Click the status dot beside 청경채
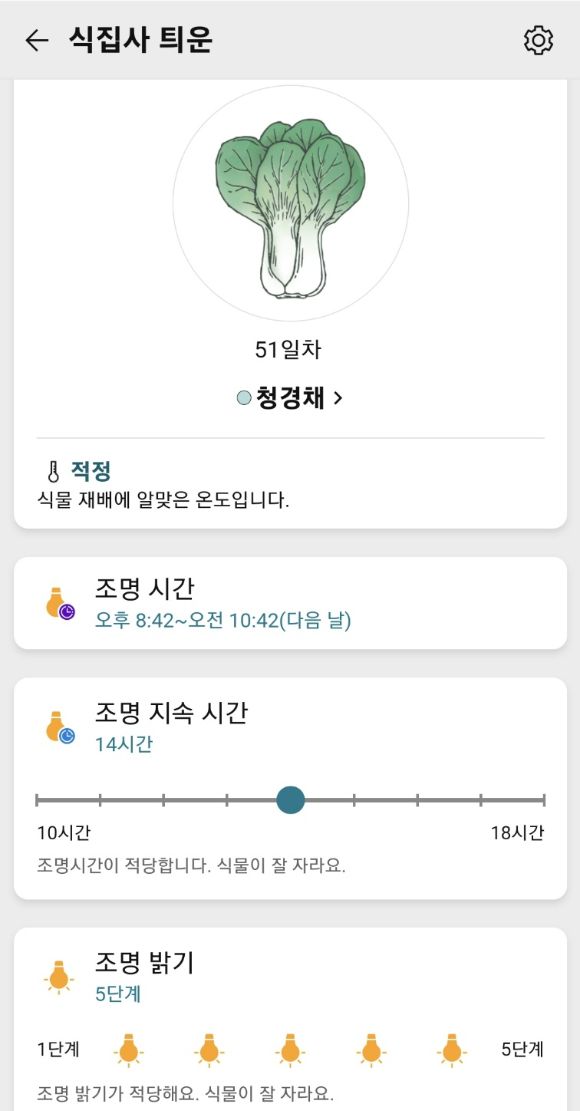Screen dimensions: 580x1111 tap(237, 395)
